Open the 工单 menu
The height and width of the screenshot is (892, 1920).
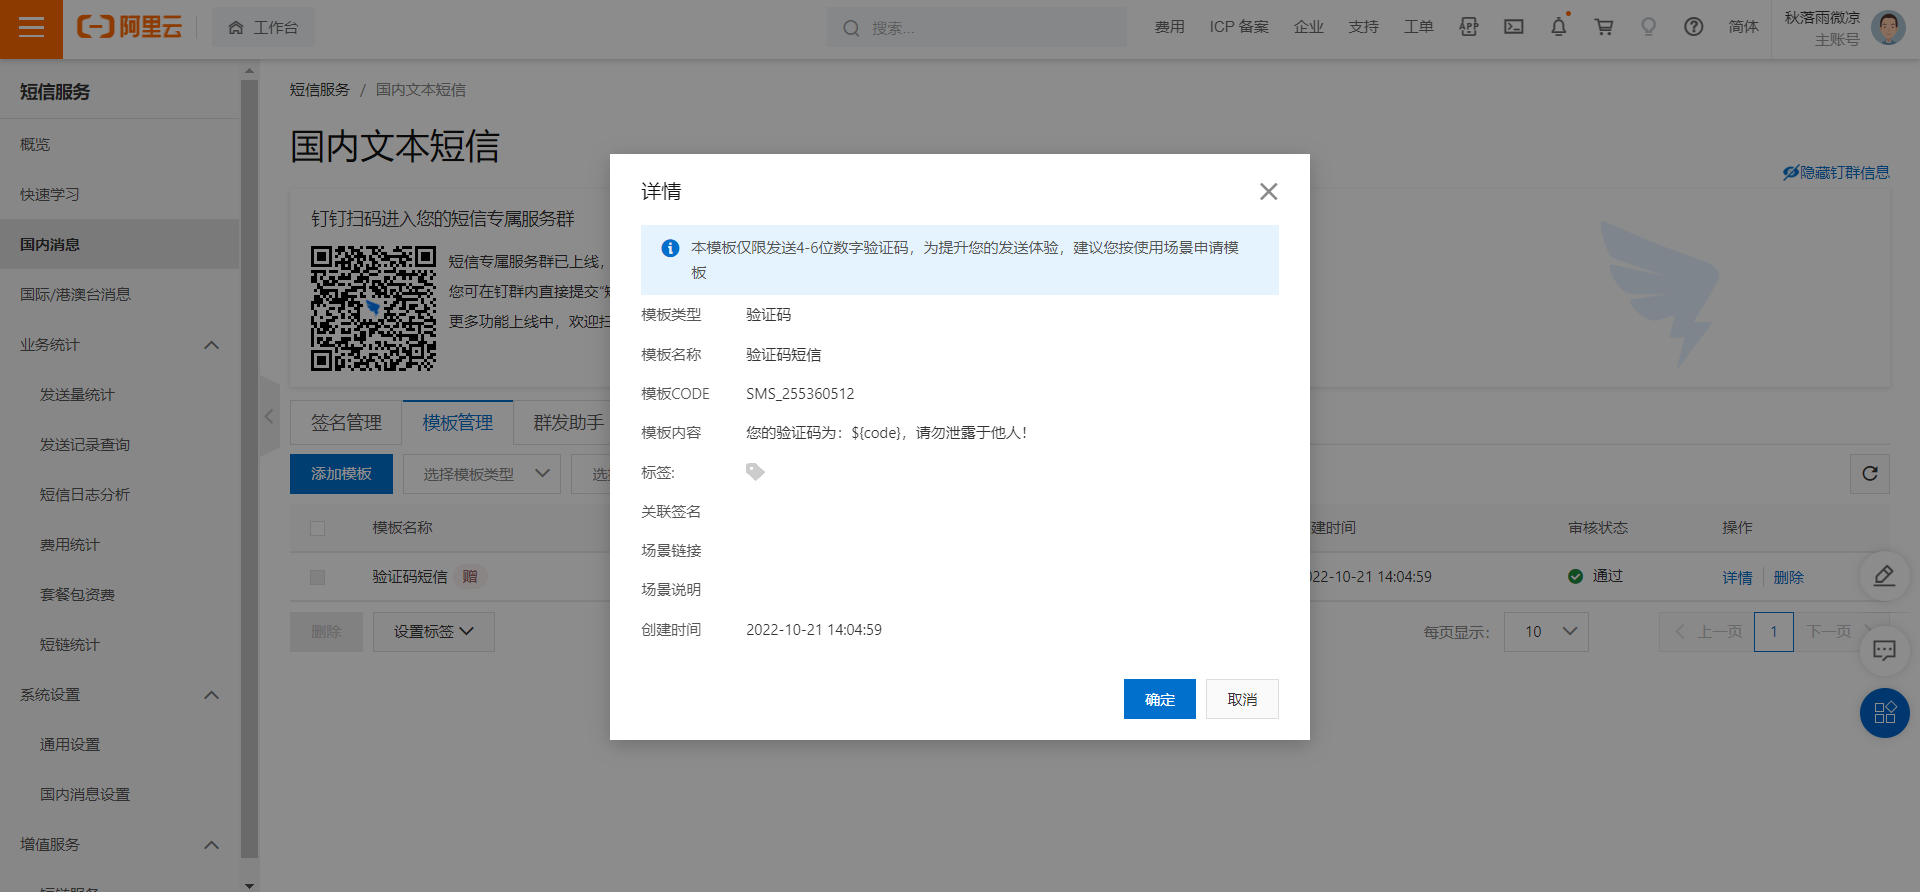1418,28
